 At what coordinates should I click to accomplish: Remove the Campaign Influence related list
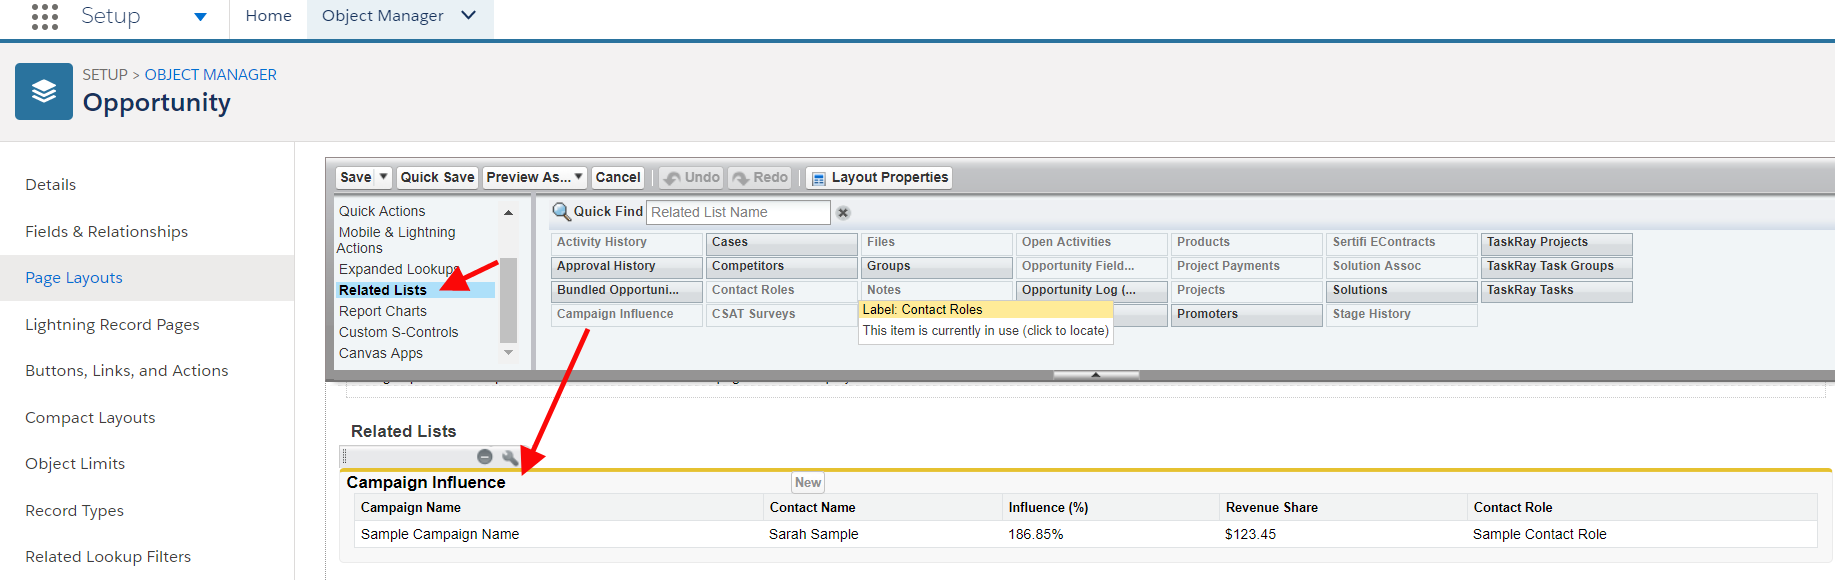pos(485,457)
